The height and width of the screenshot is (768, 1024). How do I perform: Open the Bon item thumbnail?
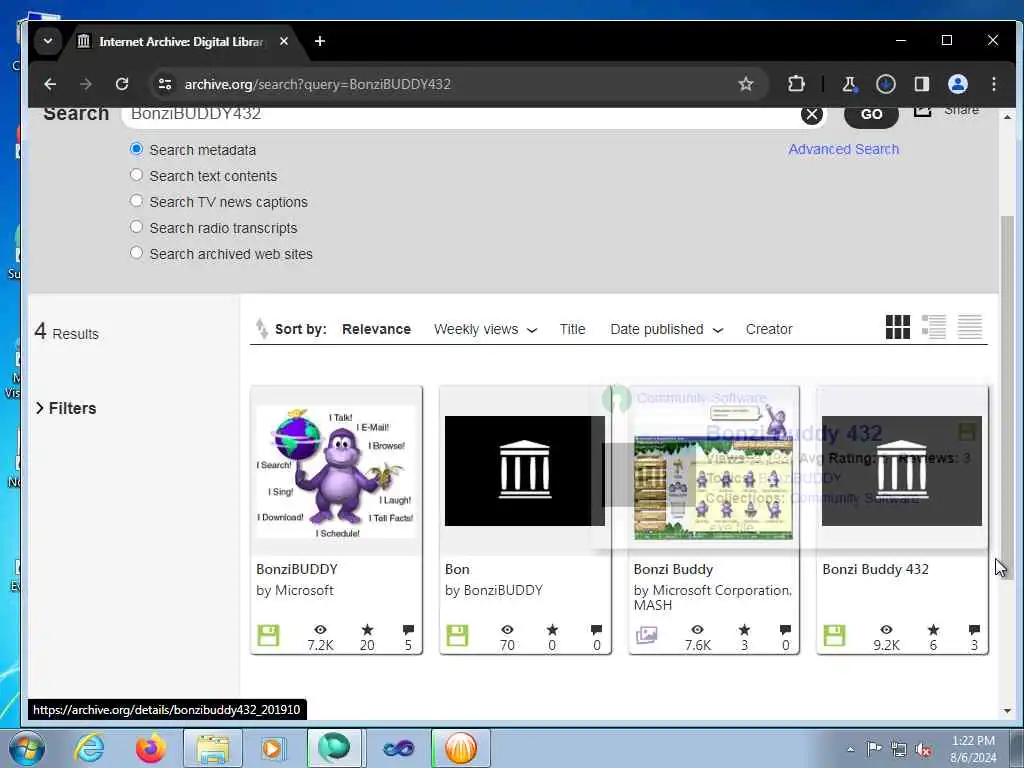524,471
